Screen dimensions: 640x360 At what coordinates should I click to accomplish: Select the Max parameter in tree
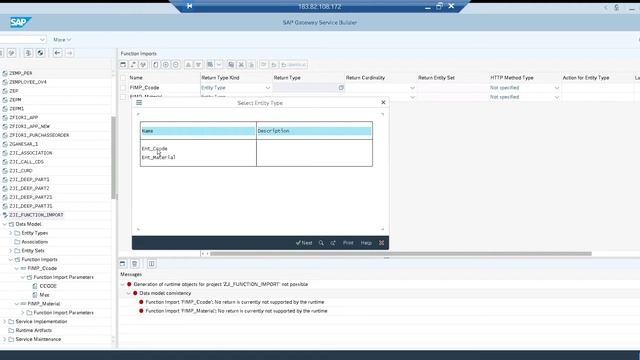point(44,295)
